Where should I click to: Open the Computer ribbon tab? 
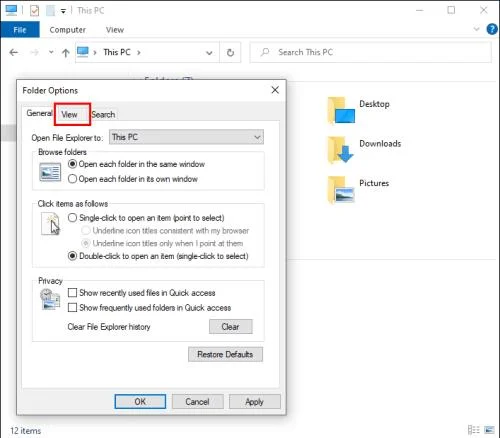point(67,30)
